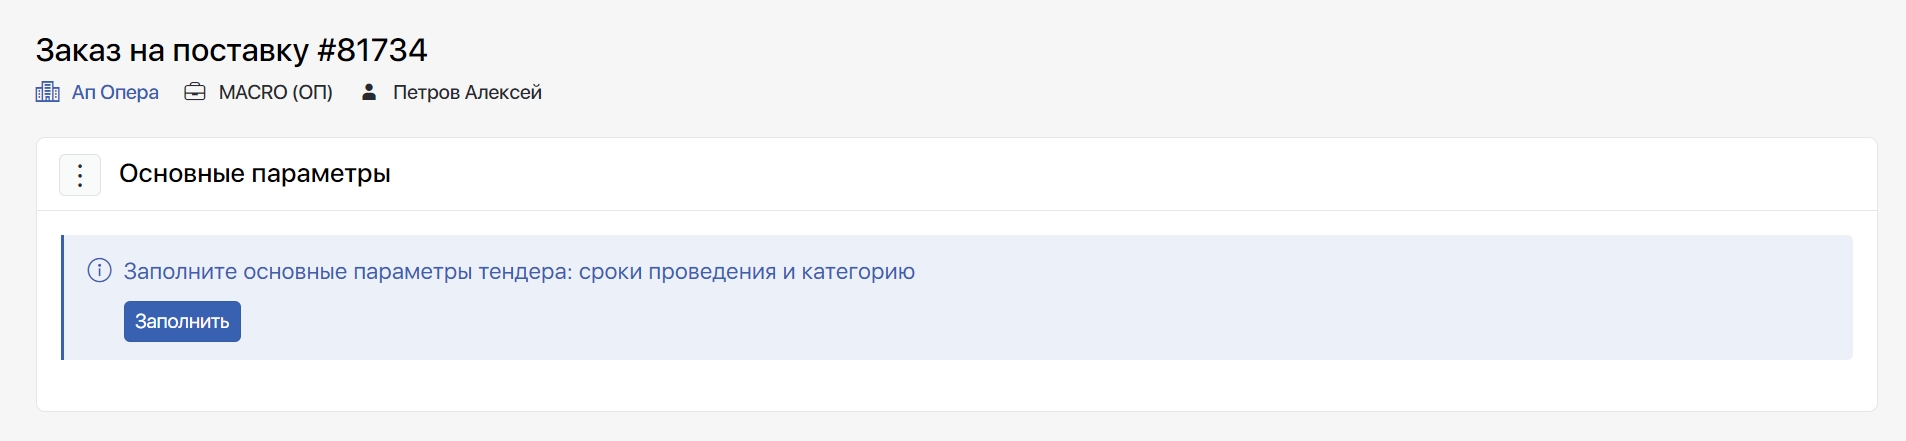Click the blue left border of the notice
1906x441 pixels.
pos(62,297)
